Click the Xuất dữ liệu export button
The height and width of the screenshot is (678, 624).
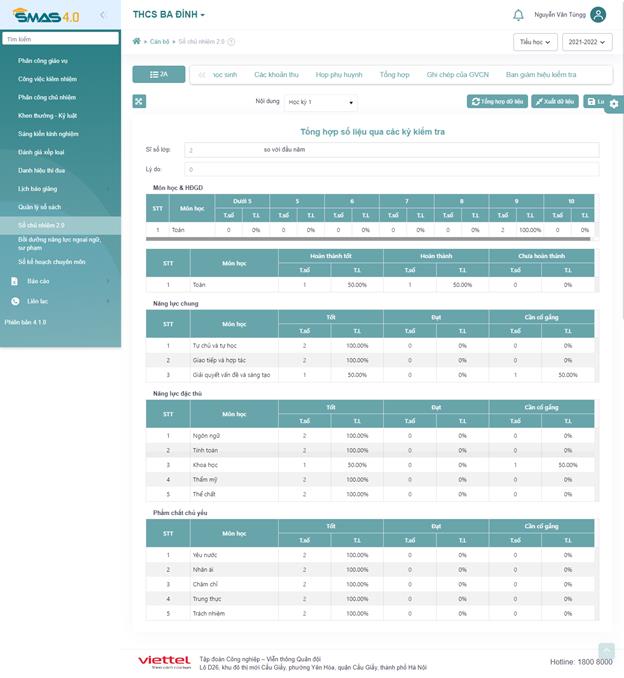[554, 101]
